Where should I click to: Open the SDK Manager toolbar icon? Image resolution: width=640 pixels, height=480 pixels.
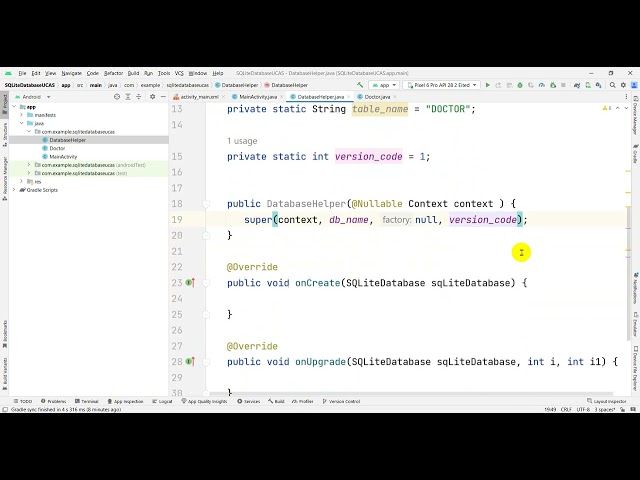pyautogui.click(x=598, y=85)
